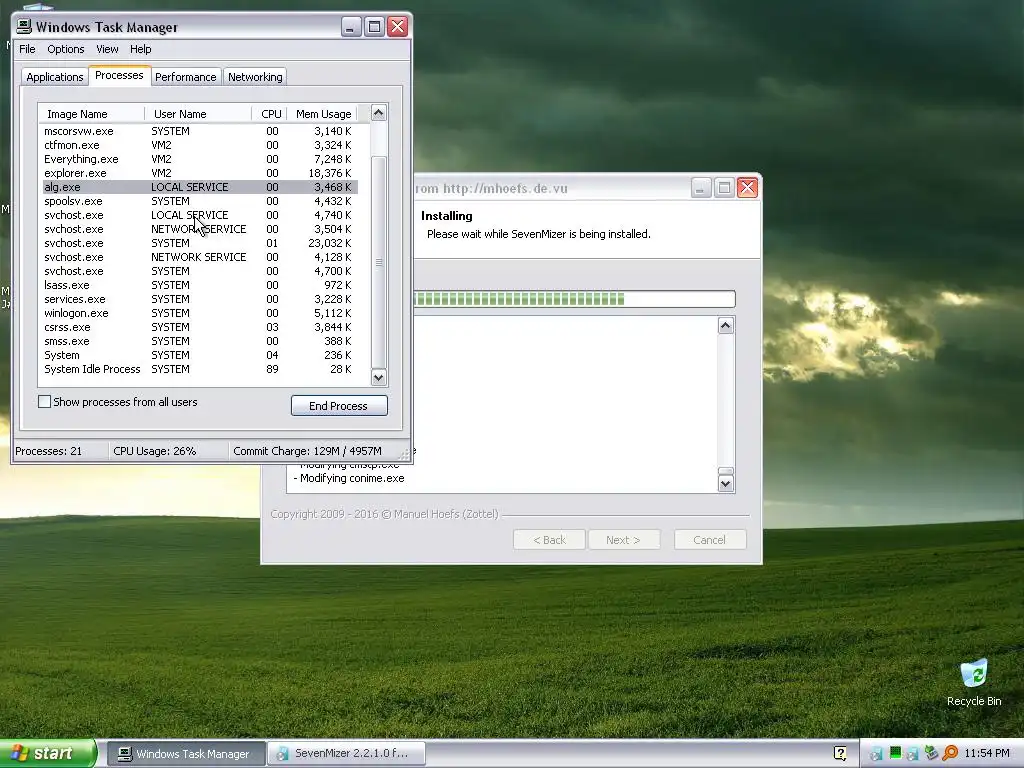Viewport: 1024px width, 768px height.
Task: Sort processes by CPU column header
Action: [x=270, y=114]
